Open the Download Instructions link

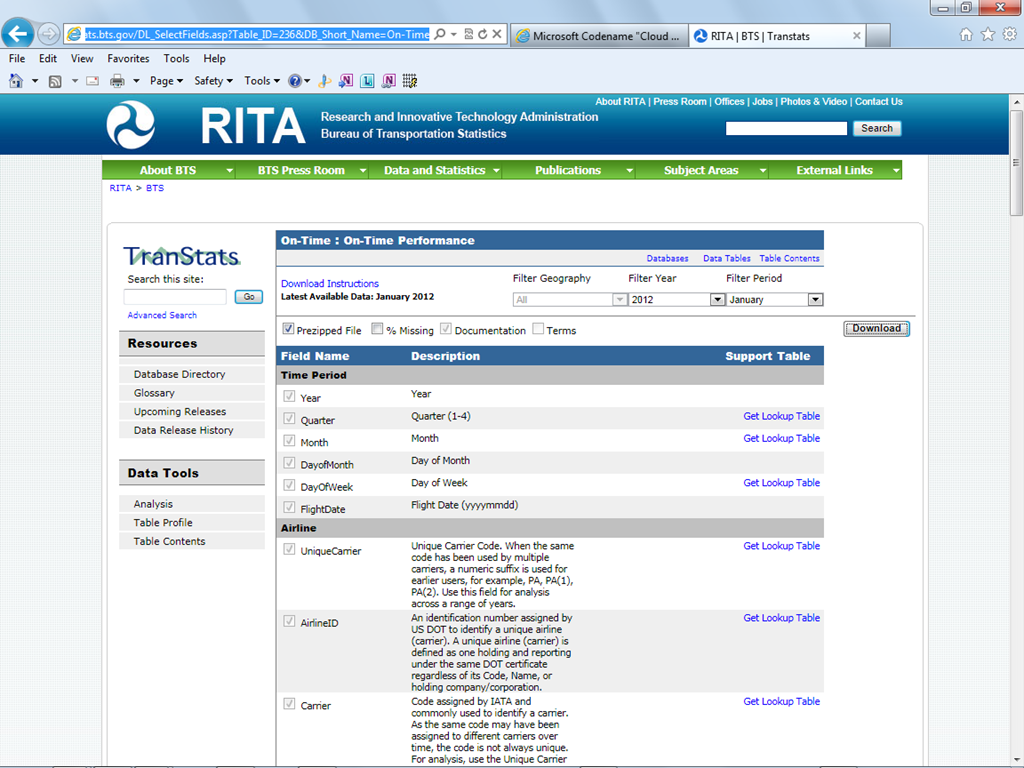coord(330,283)
